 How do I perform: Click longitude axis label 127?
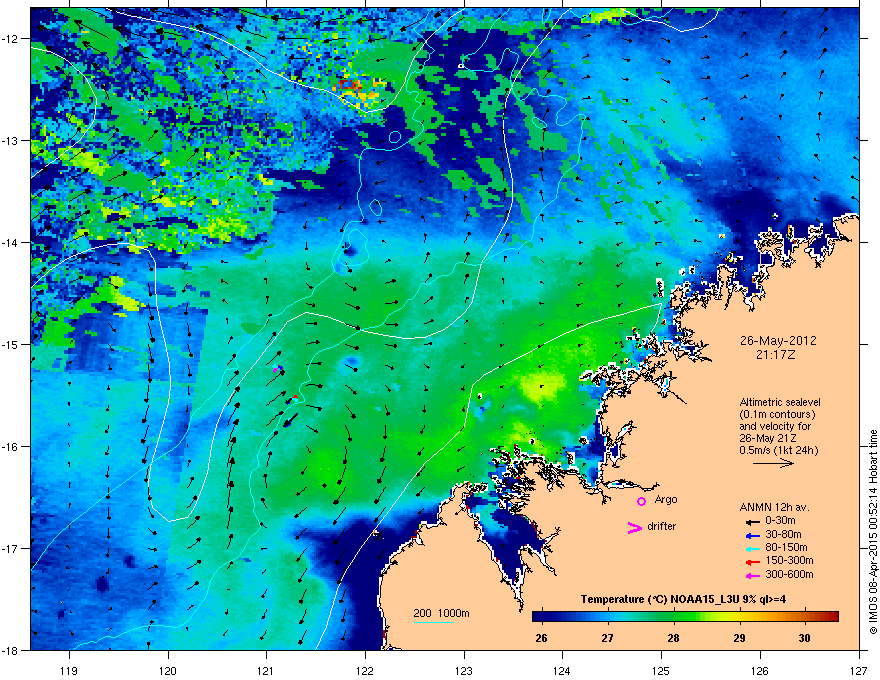click(859, 671)
